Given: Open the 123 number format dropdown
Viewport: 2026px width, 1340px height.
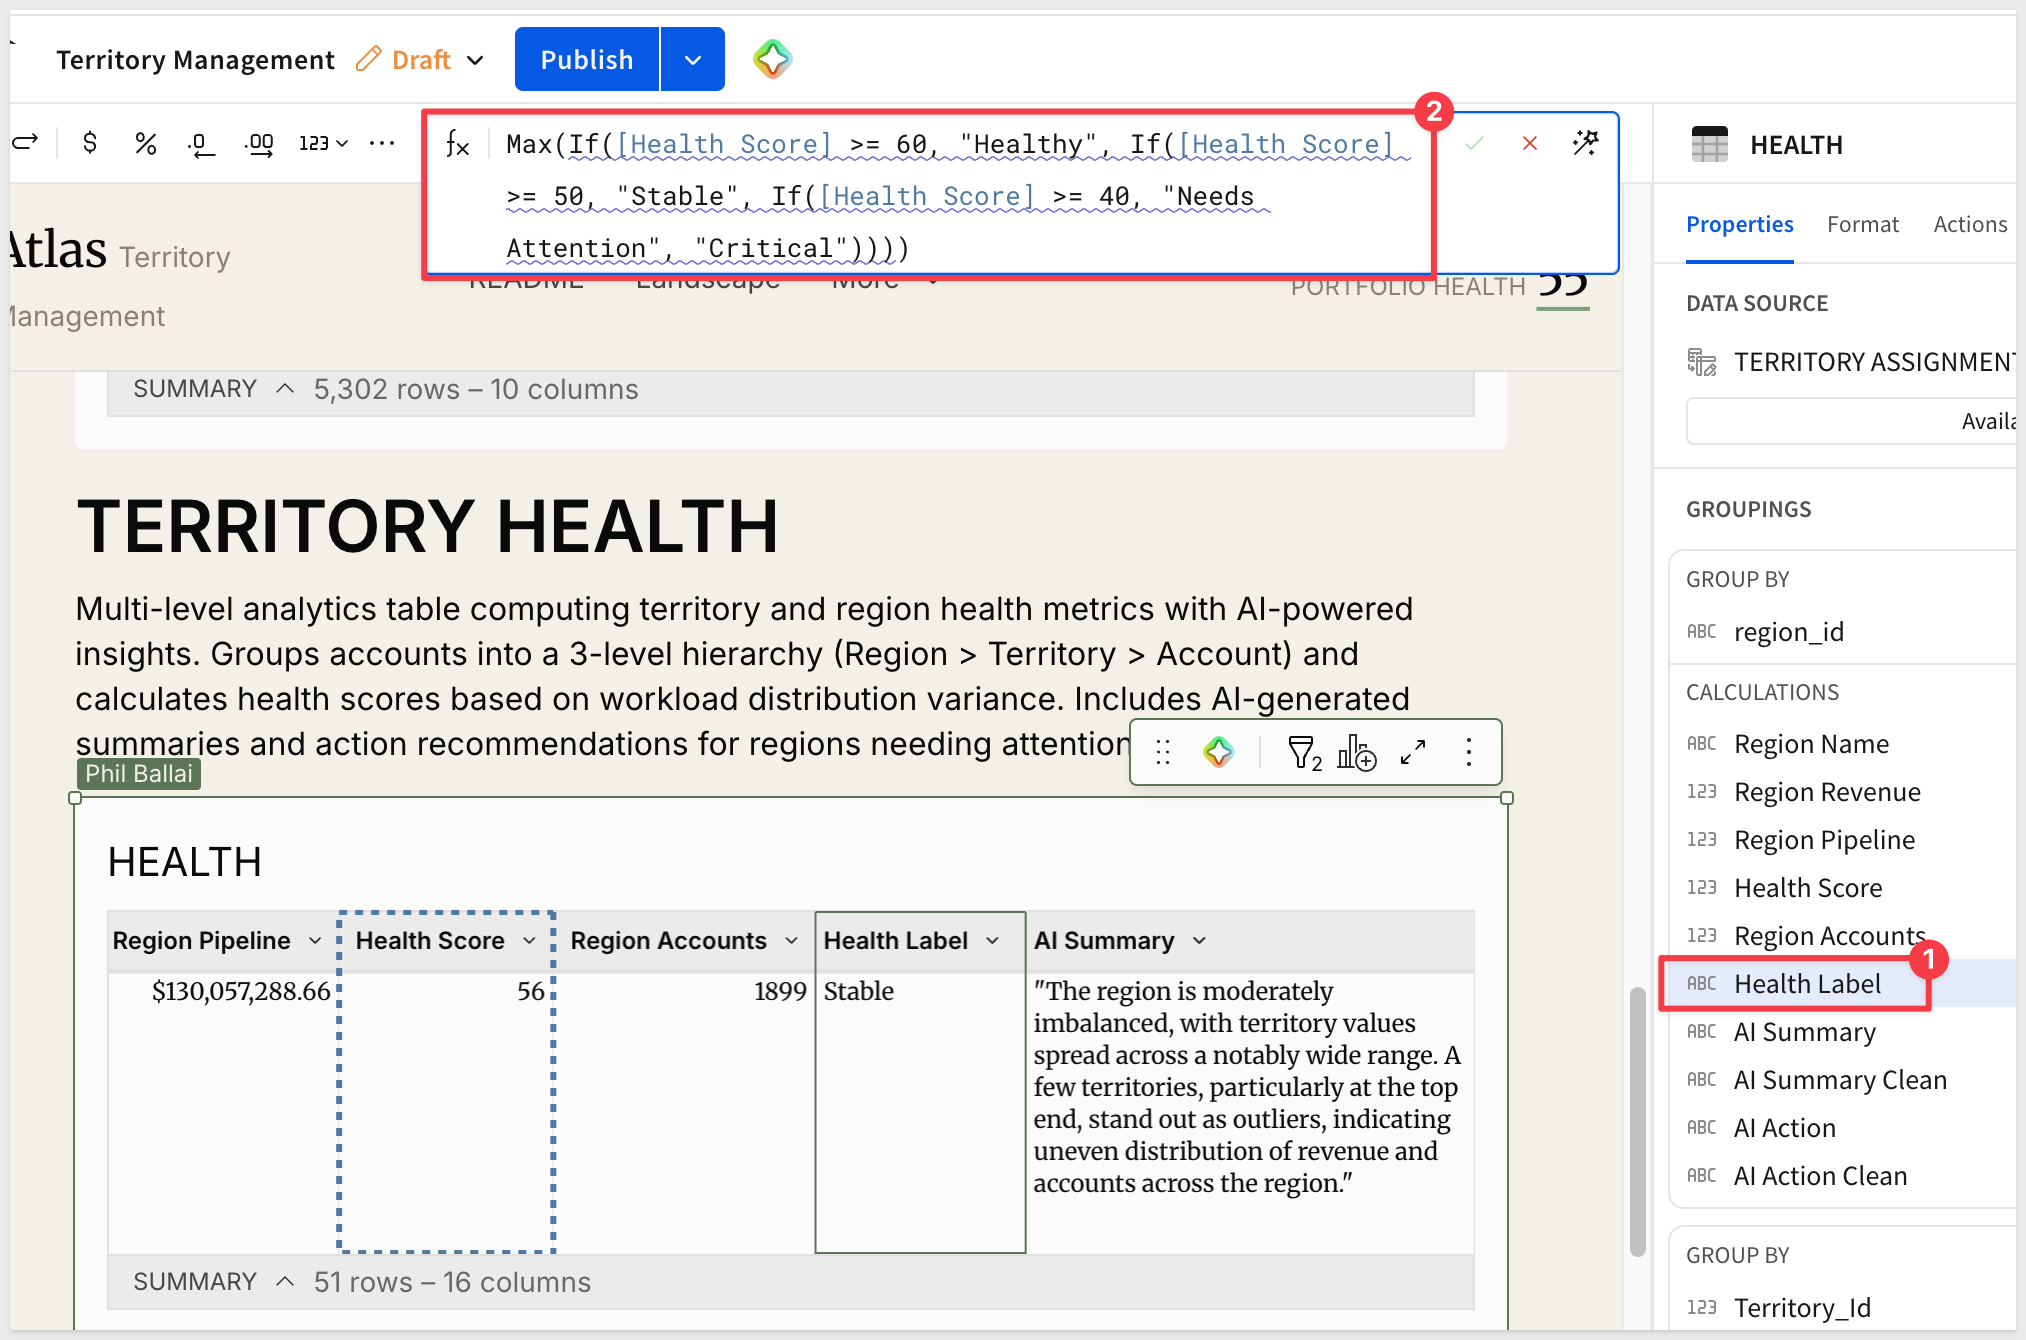Looking at the screenshot, I should [323, 143].
